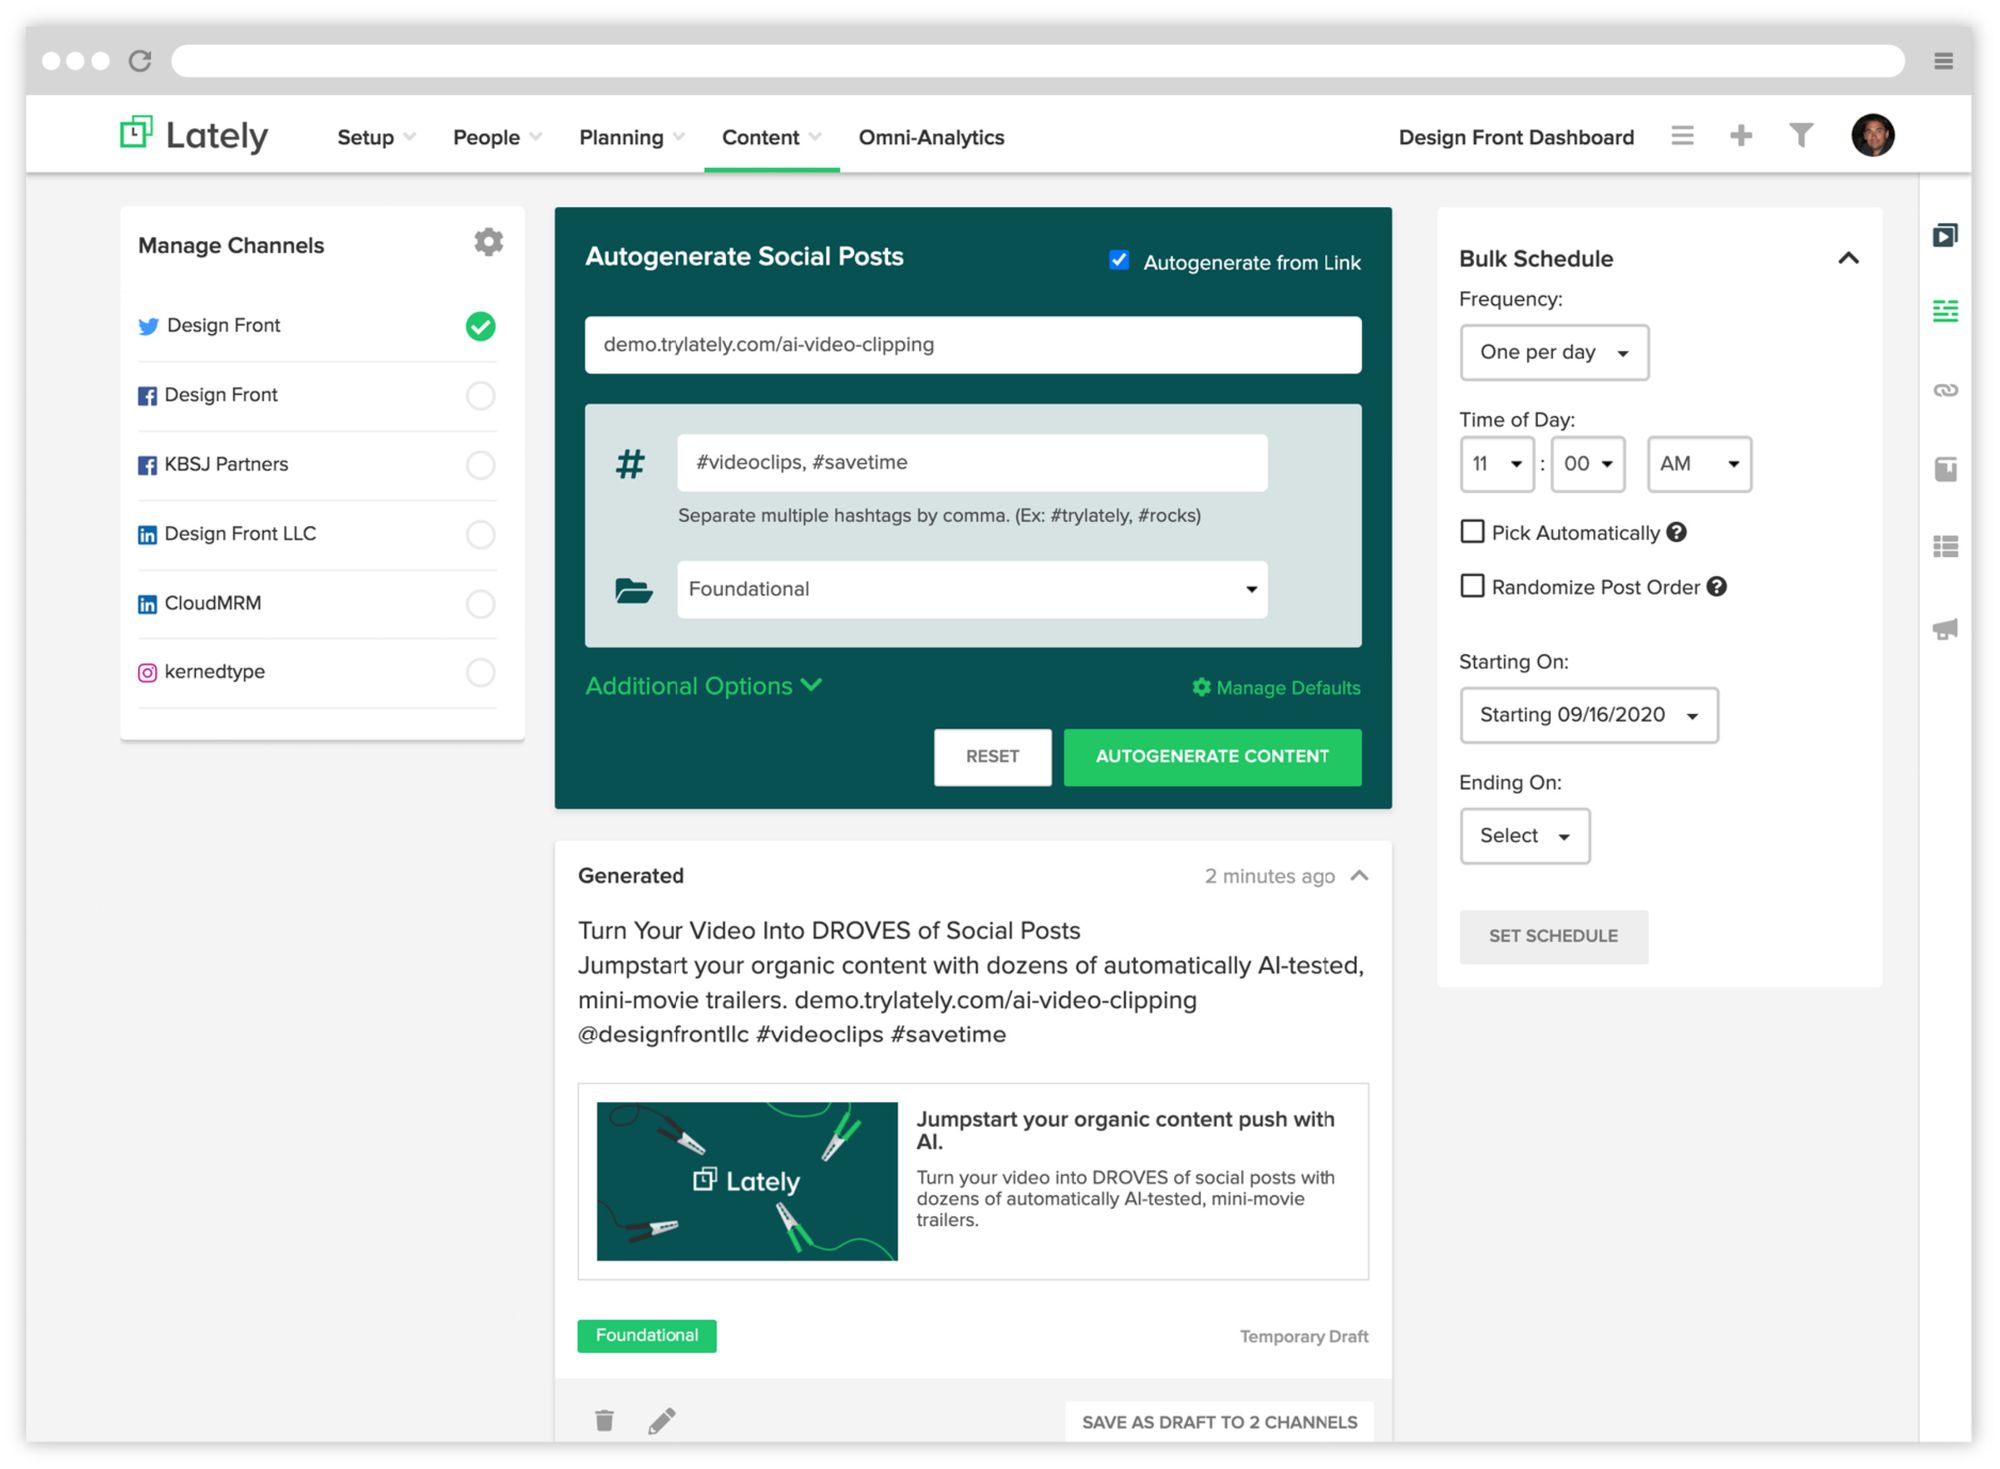
Task: Click the filter icon in top bar
Action: point(1800,135)
